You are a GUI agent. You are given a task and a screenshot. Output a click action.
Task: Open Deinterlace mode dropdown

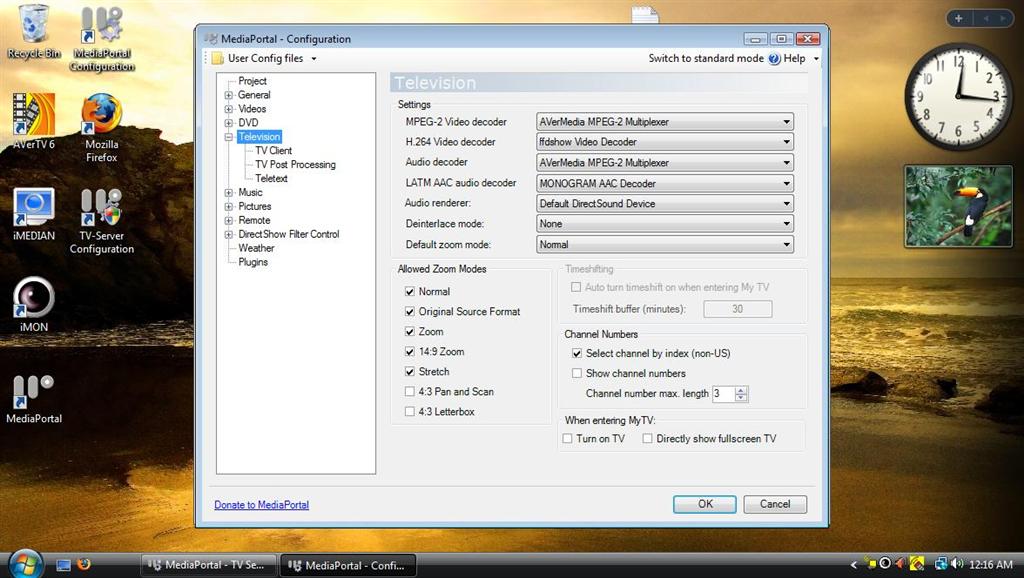click(665, 224)
